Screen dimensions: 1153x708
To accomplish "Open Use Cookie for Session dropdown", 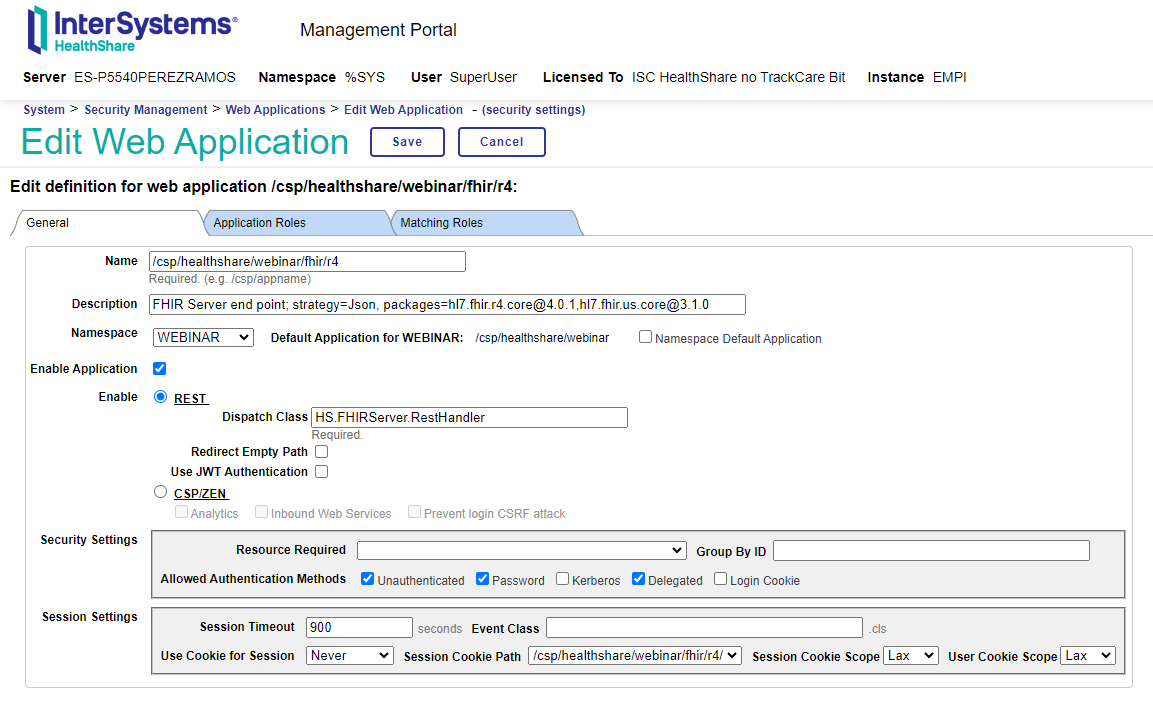I will point(350,656).
